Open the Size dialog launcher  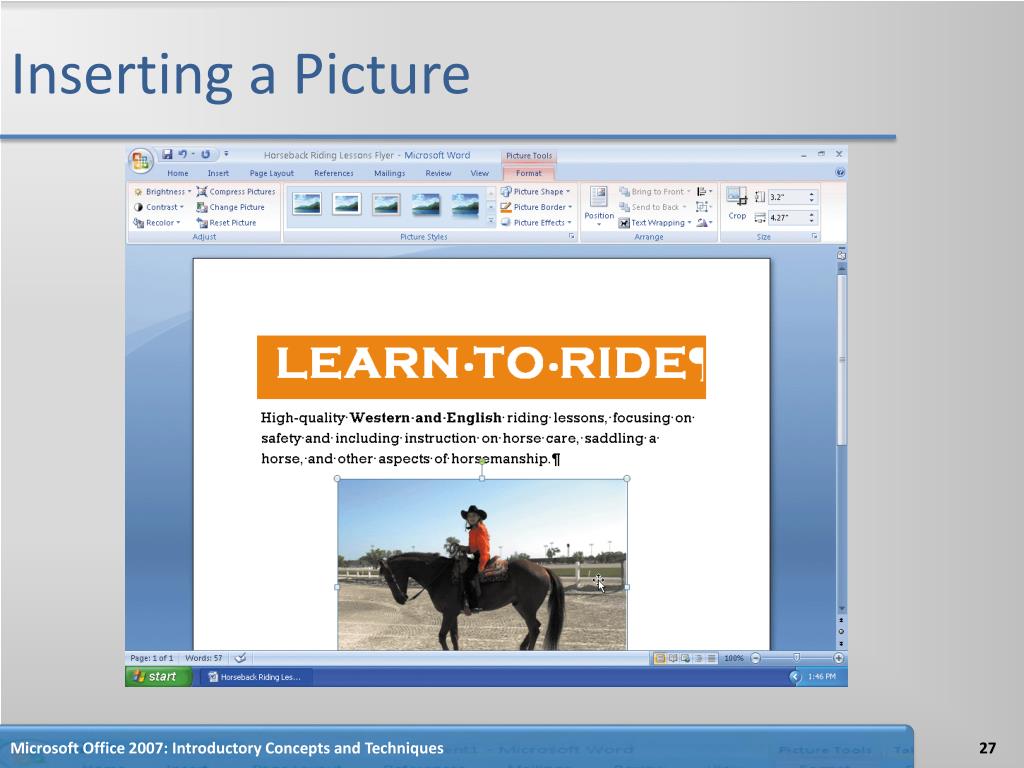tap(815, 236)
